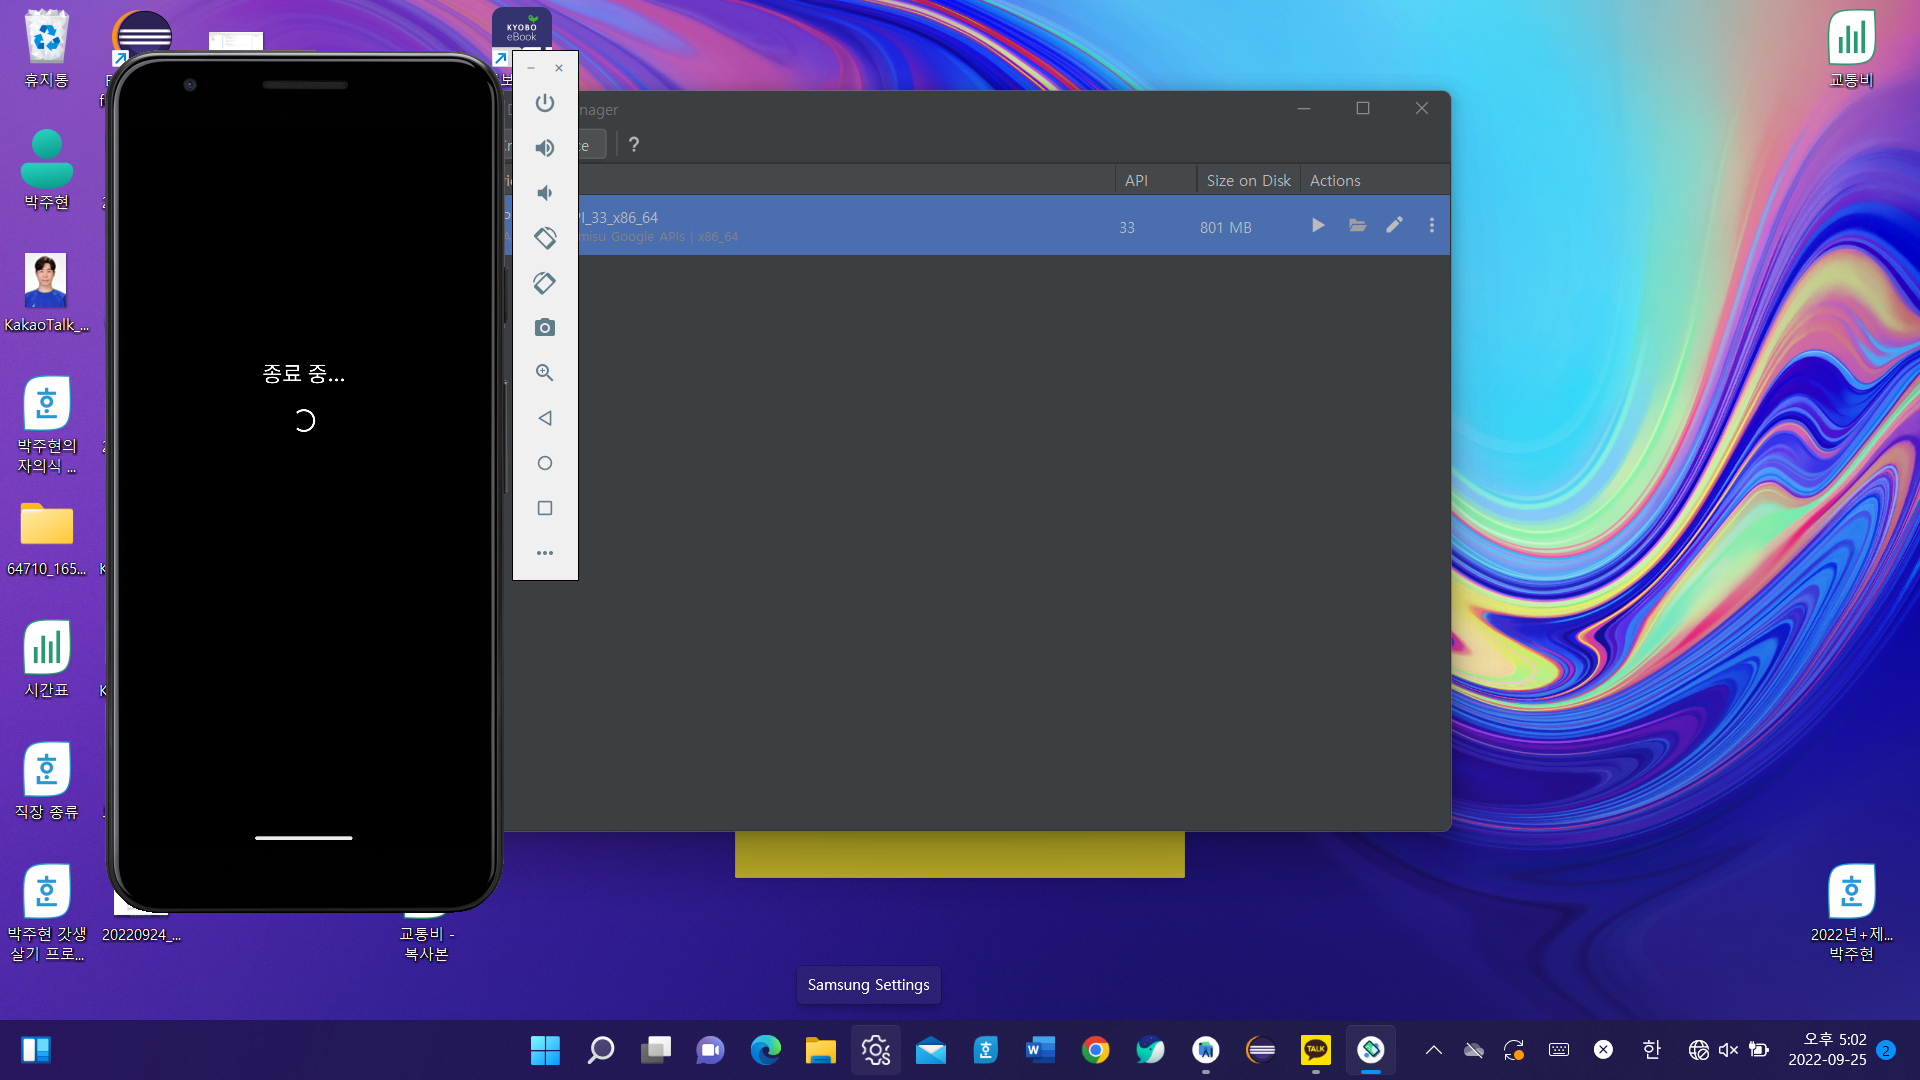The image size is (1920, 1080).
Task: Edit the virtual device with the pencil icon
Action: coord(1394,226)
